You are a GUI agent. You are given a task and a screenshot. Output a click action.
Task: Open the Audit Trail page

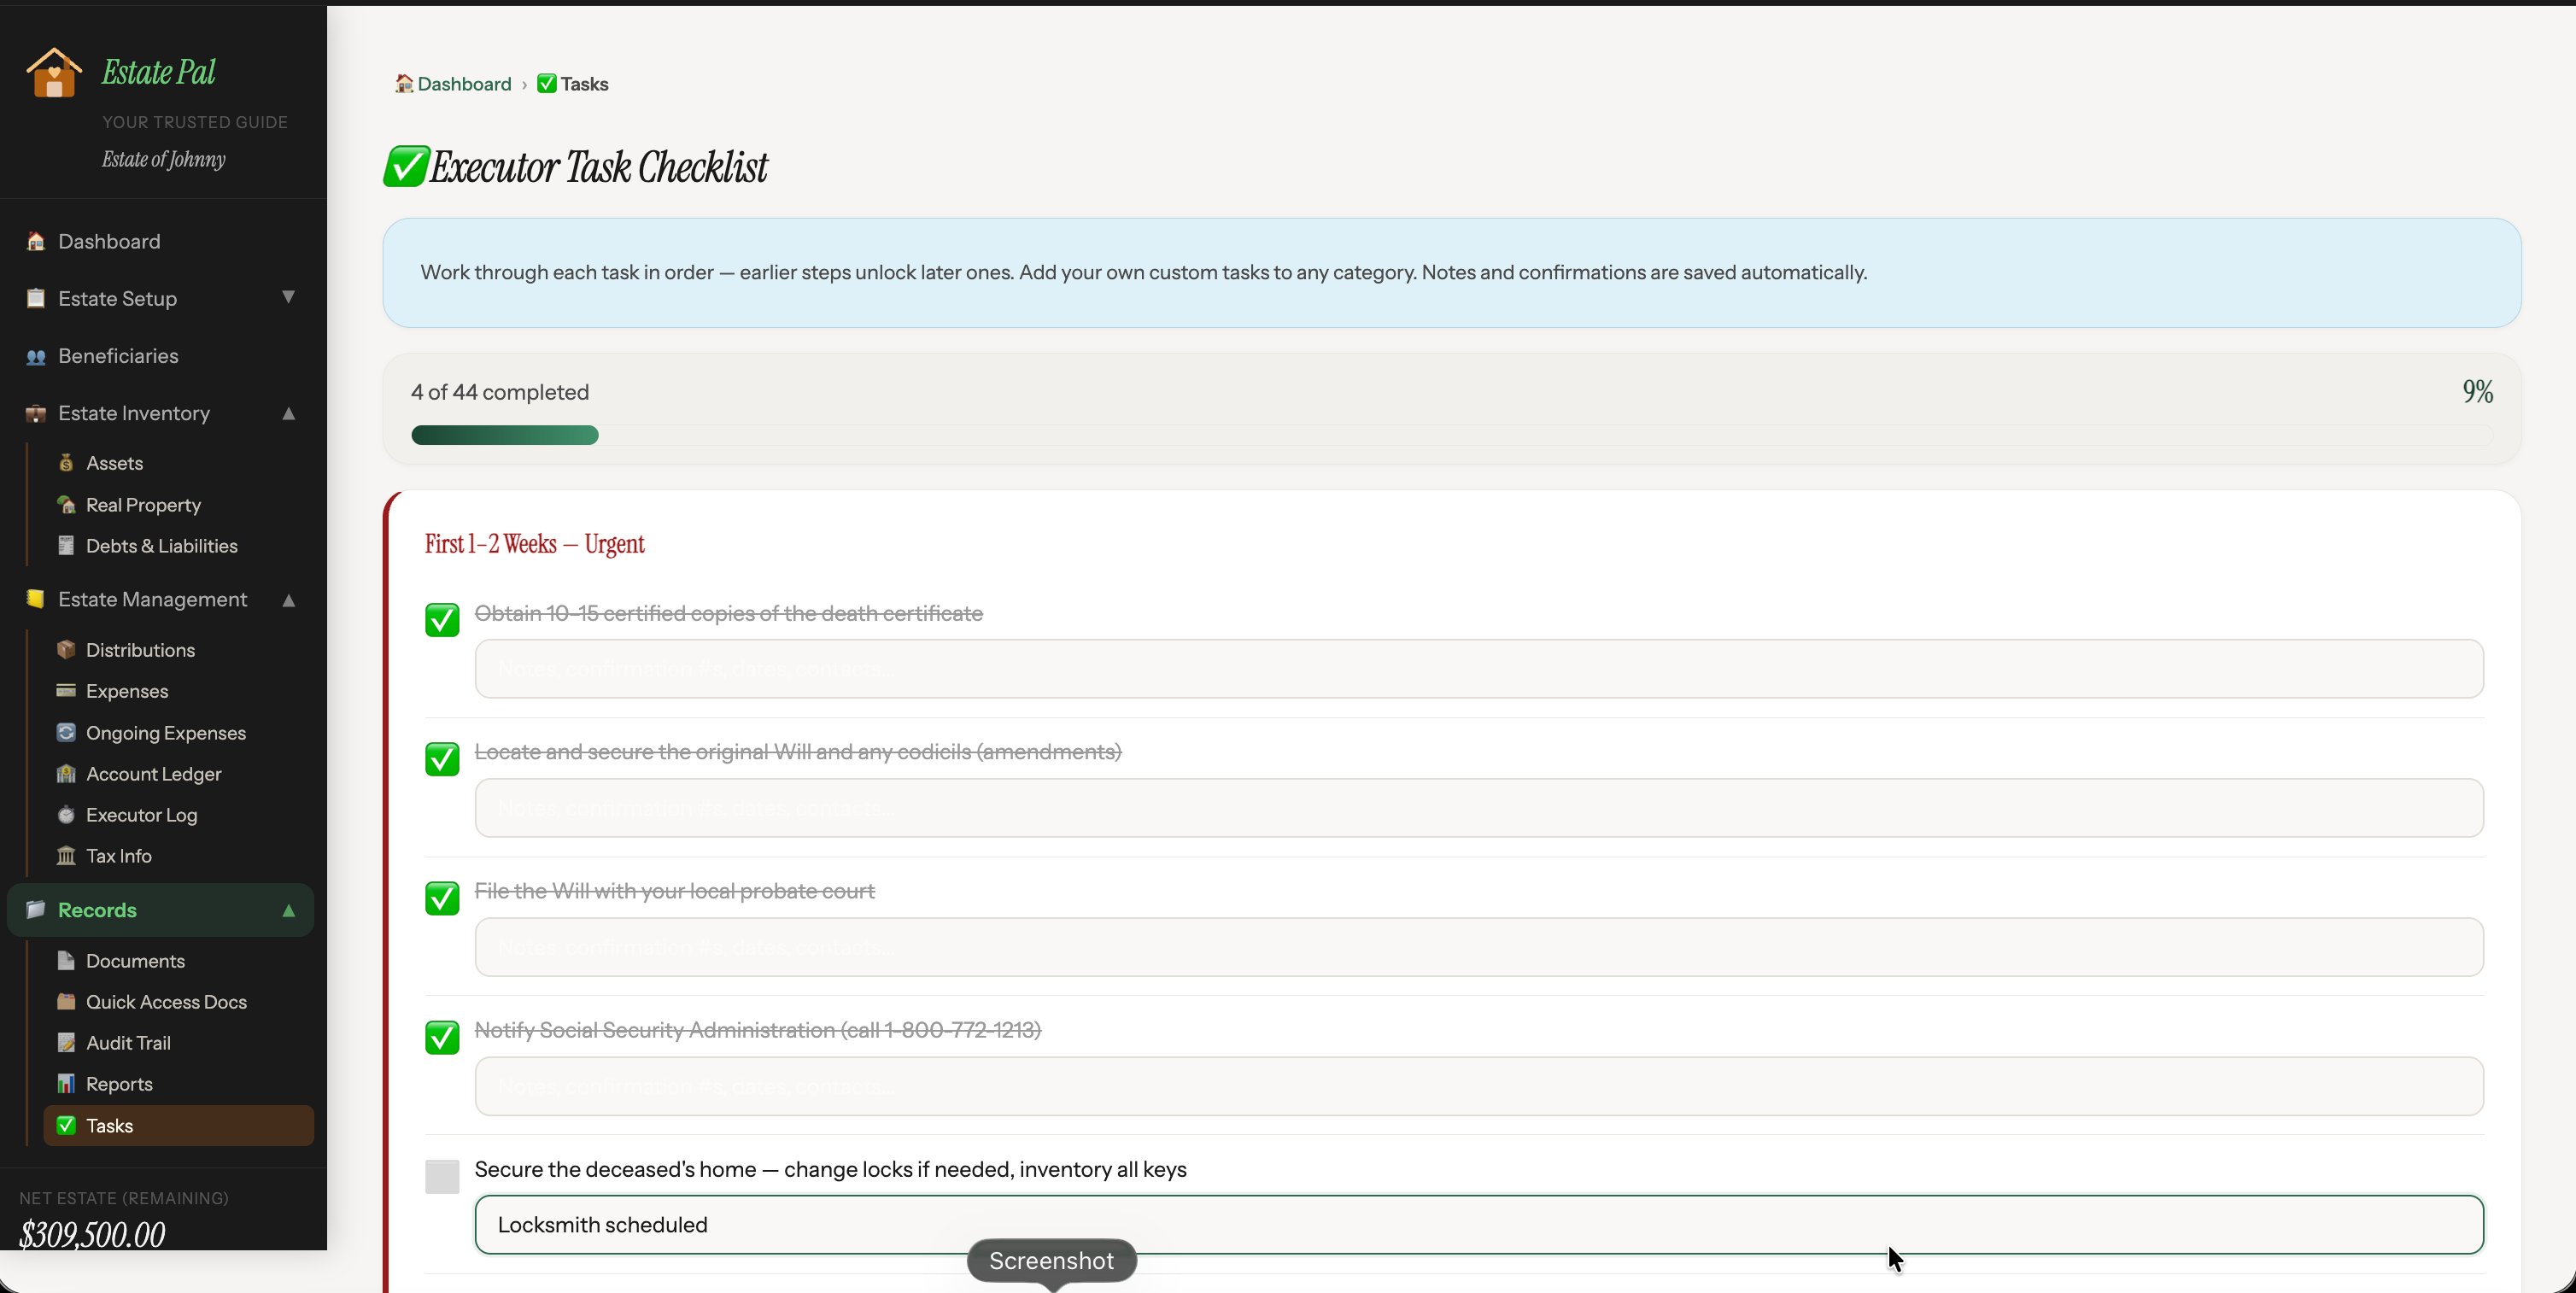(x=128, y=1043)
